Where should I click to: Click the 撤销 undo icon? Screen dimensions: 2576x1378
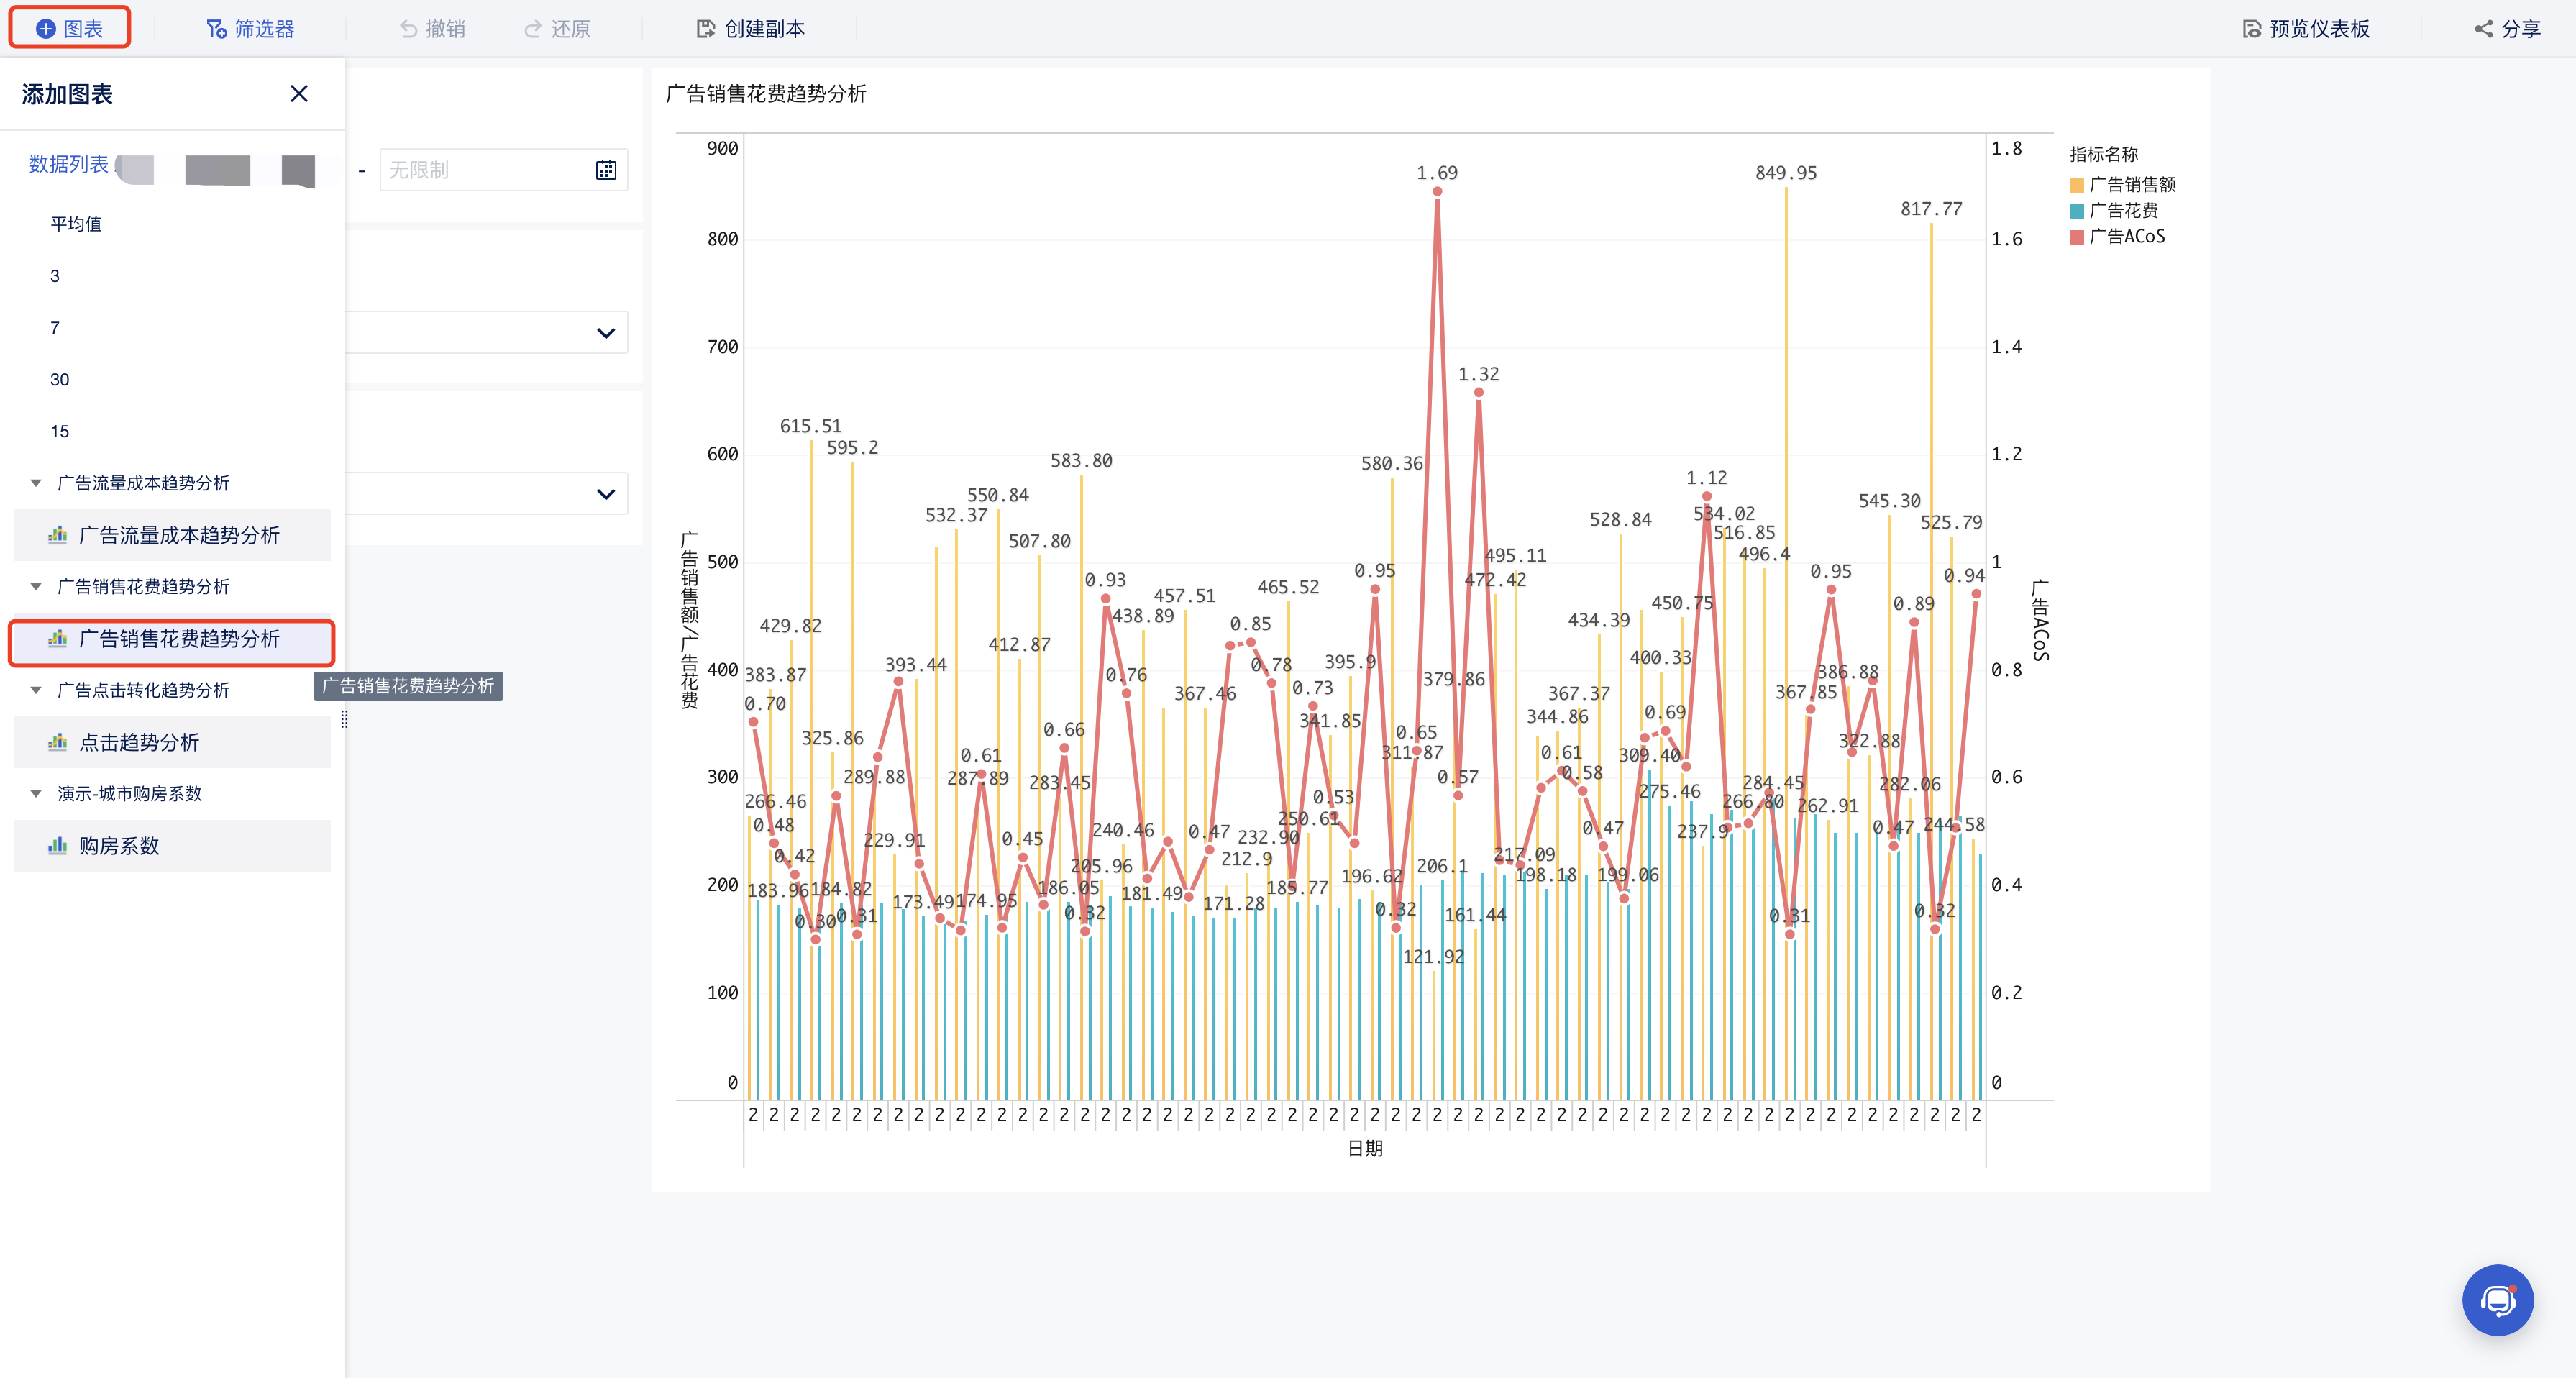[x=409, y=28]
